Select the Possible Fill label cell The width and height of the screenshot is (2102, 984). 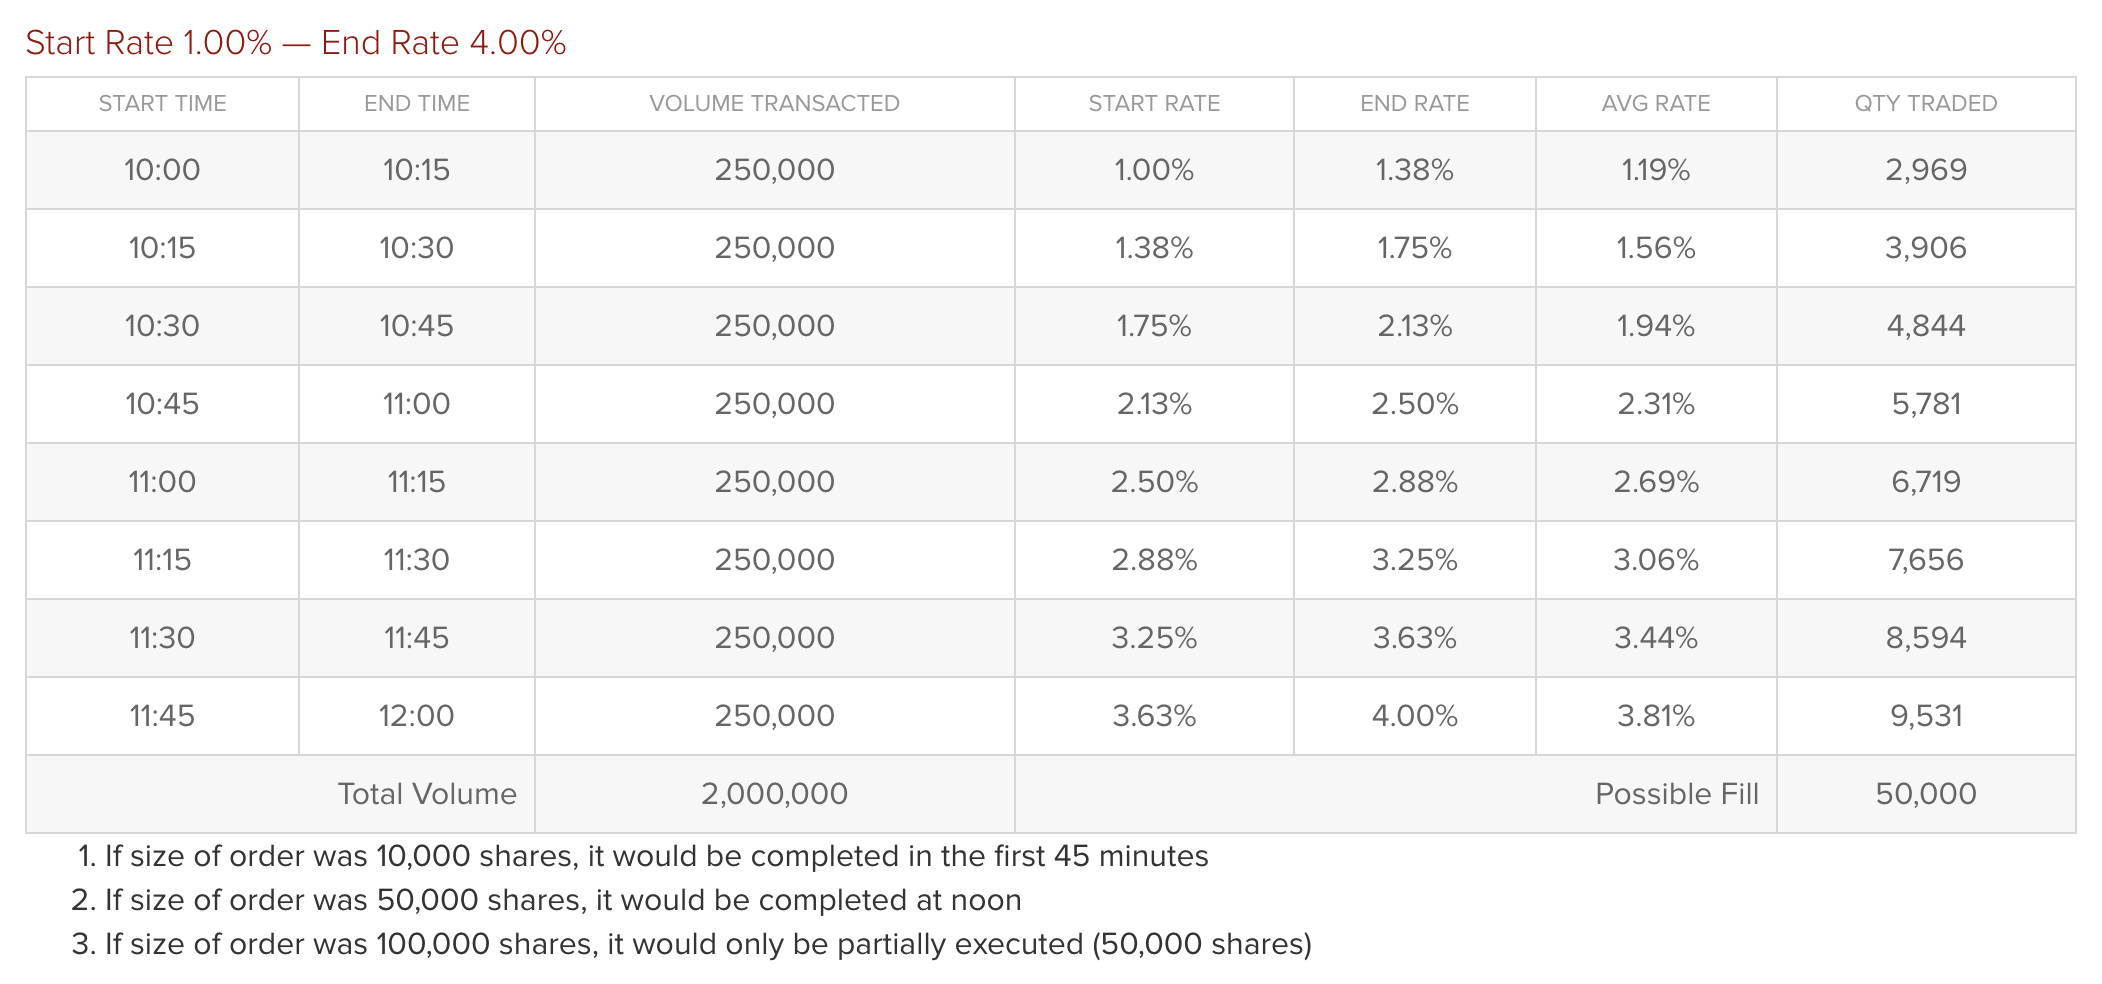[1676, 794]
